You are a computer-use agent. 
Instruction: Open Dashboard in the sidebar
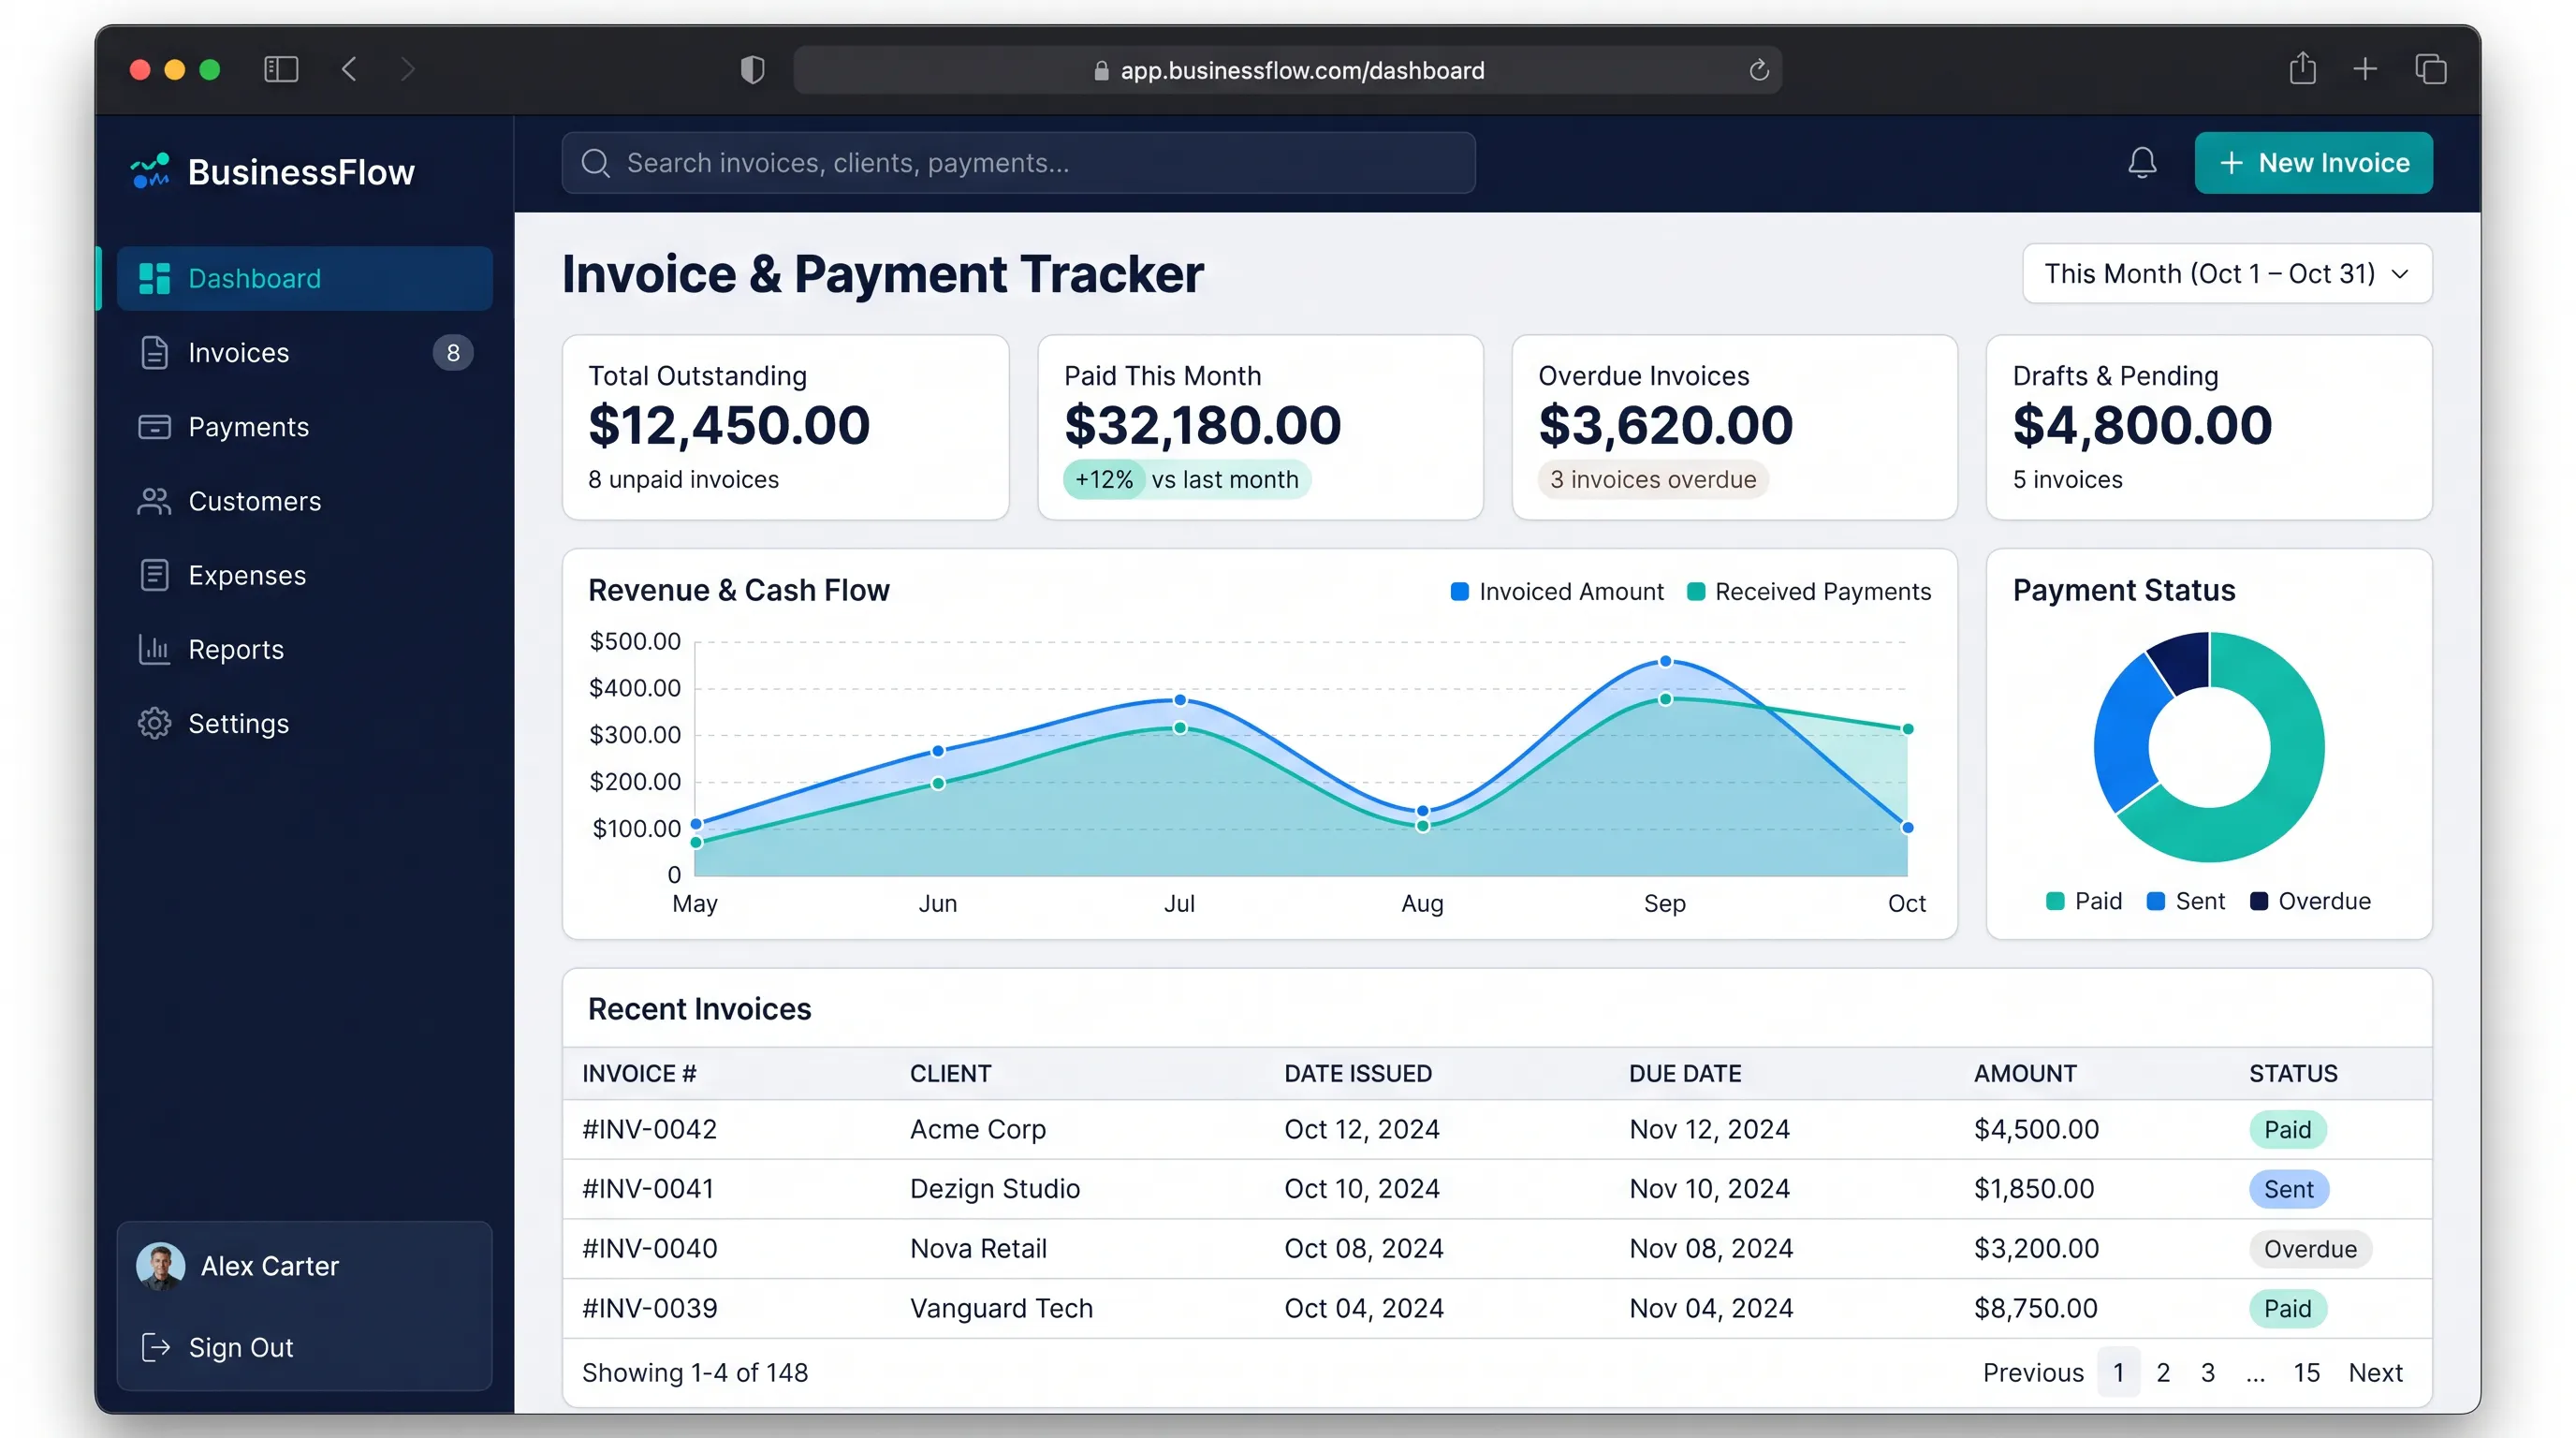click(305, 278)
